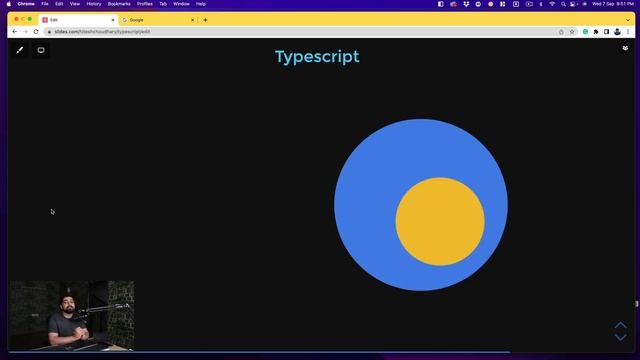This screenshot has width=640, height=360.
Task: View site information lock icon
Action: tap(49, 31)
